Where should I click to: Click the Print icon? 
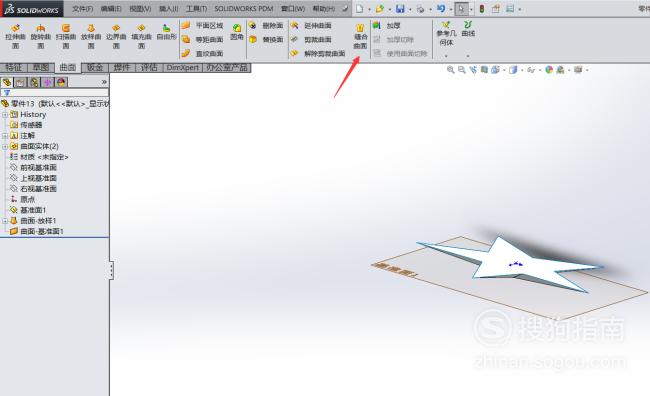[x=420, y=9]
